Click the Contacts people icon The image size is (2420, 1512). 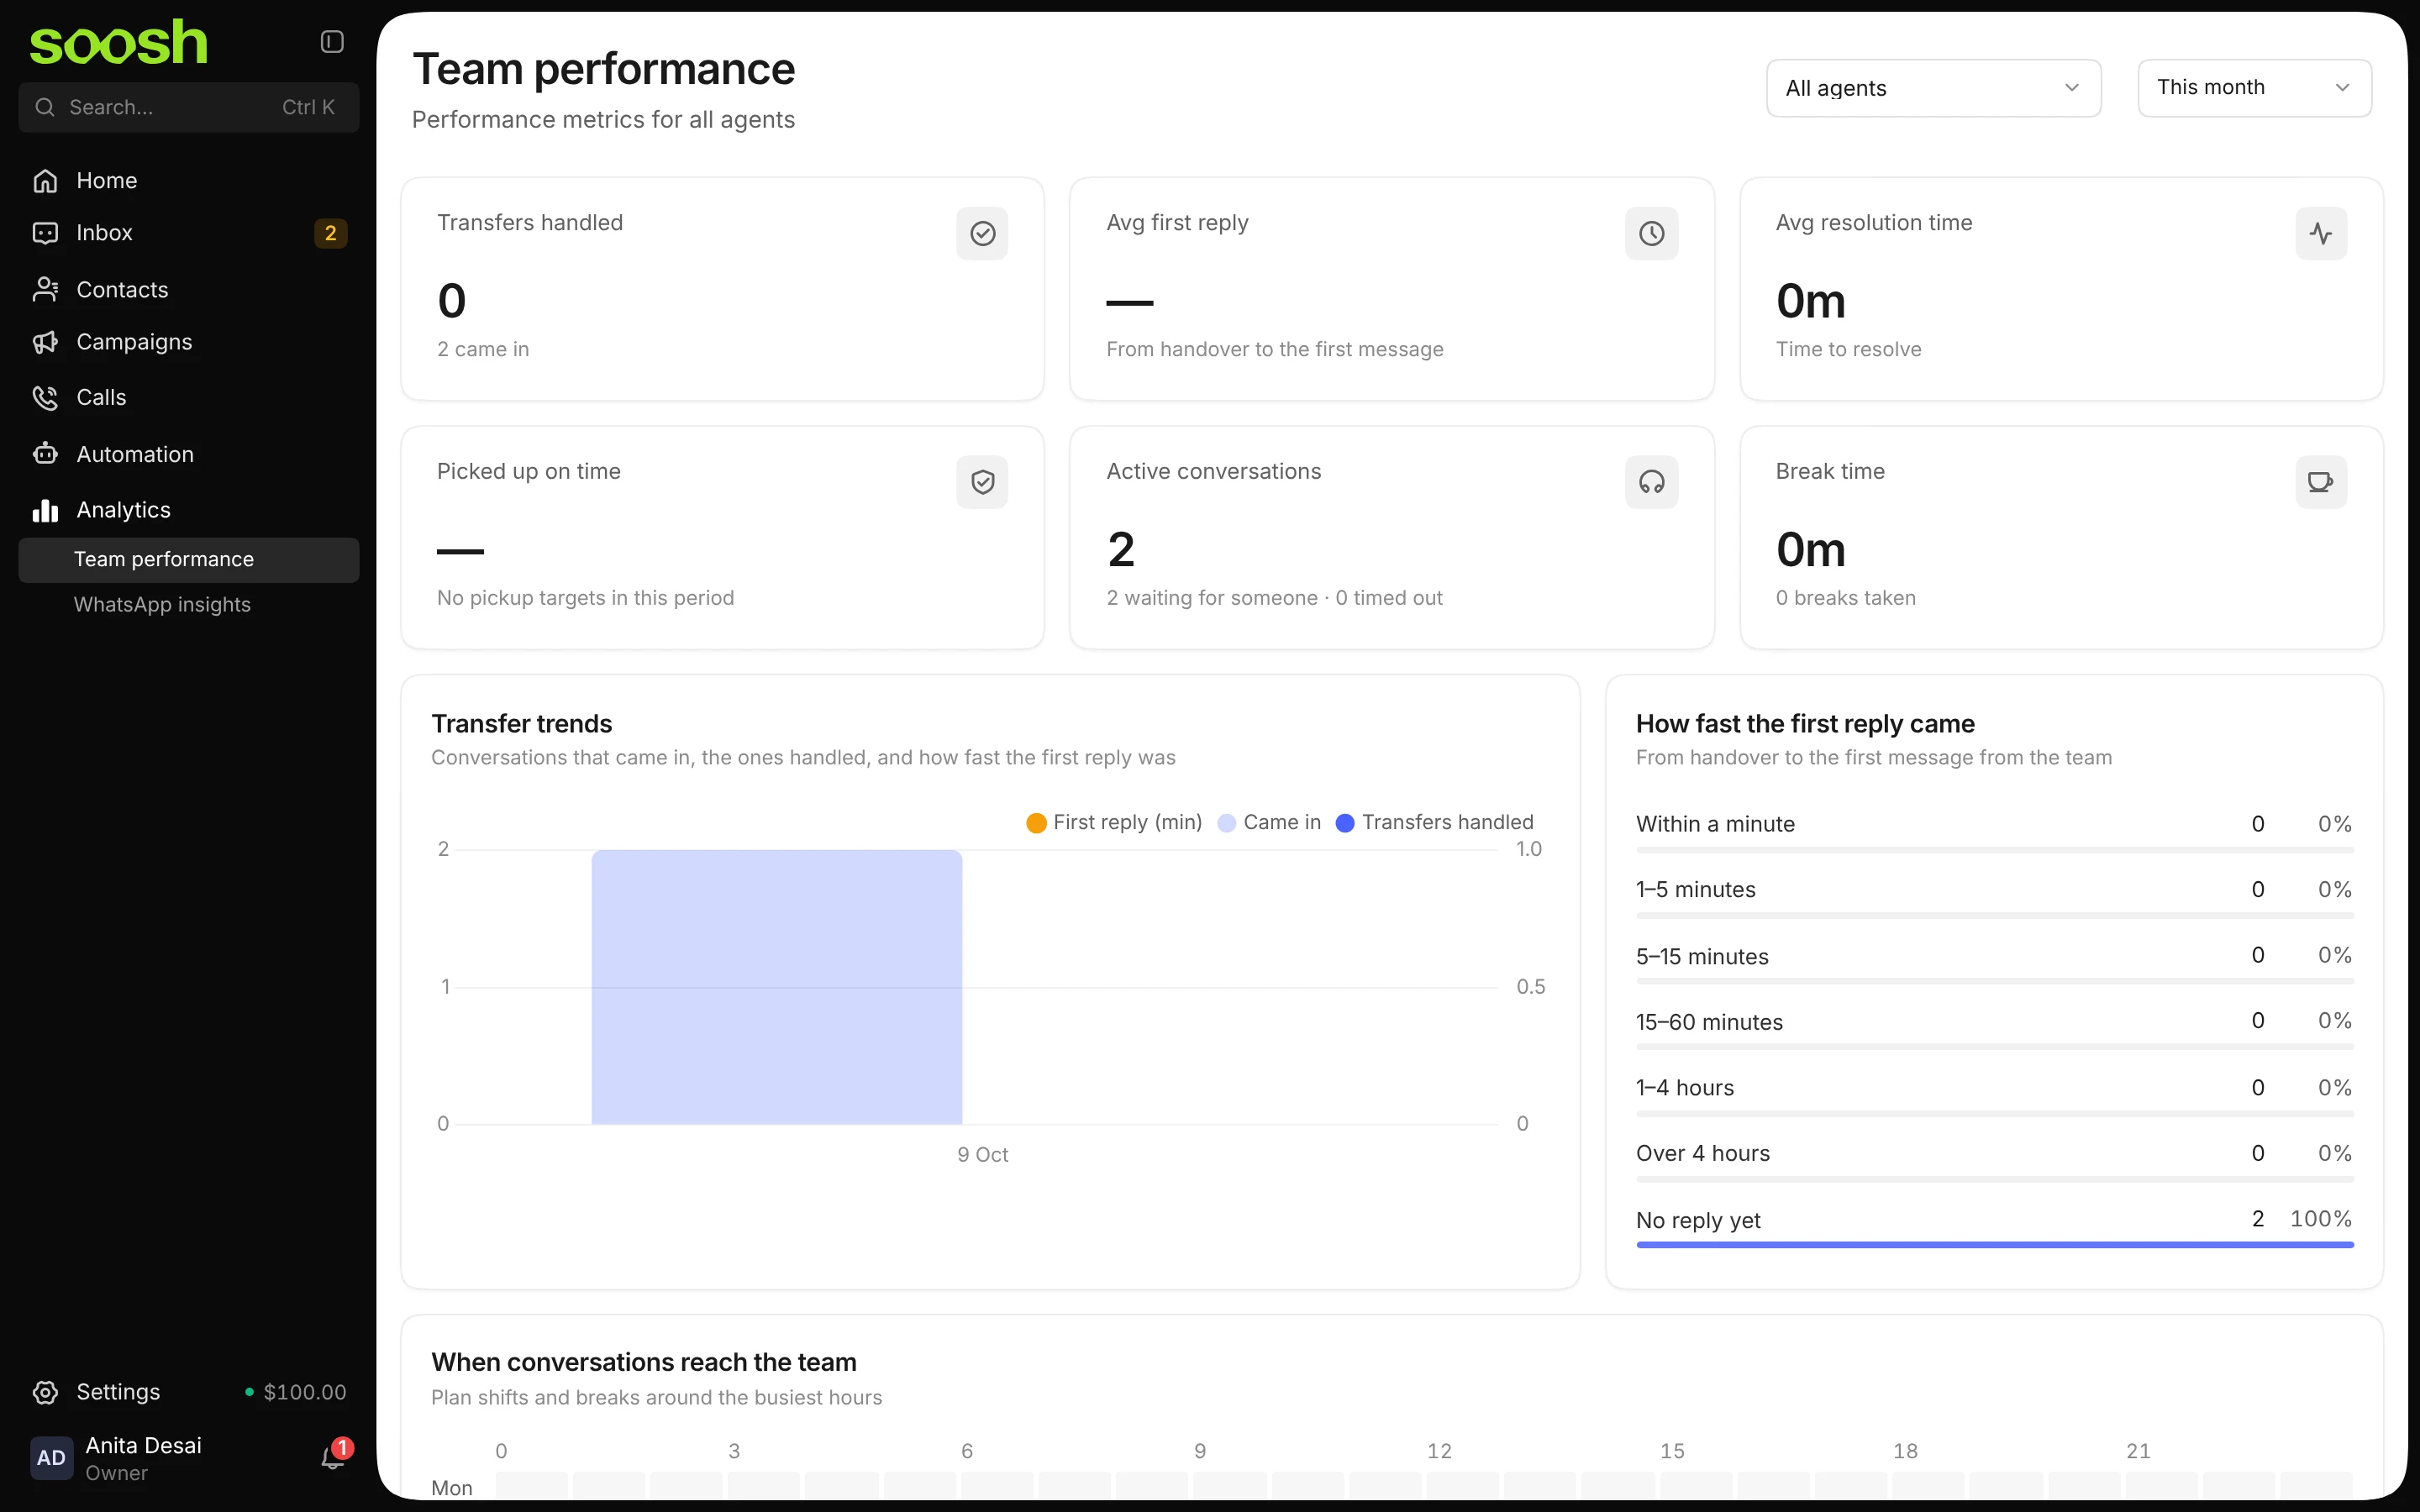pyautogui.click(x=45, y=290)
